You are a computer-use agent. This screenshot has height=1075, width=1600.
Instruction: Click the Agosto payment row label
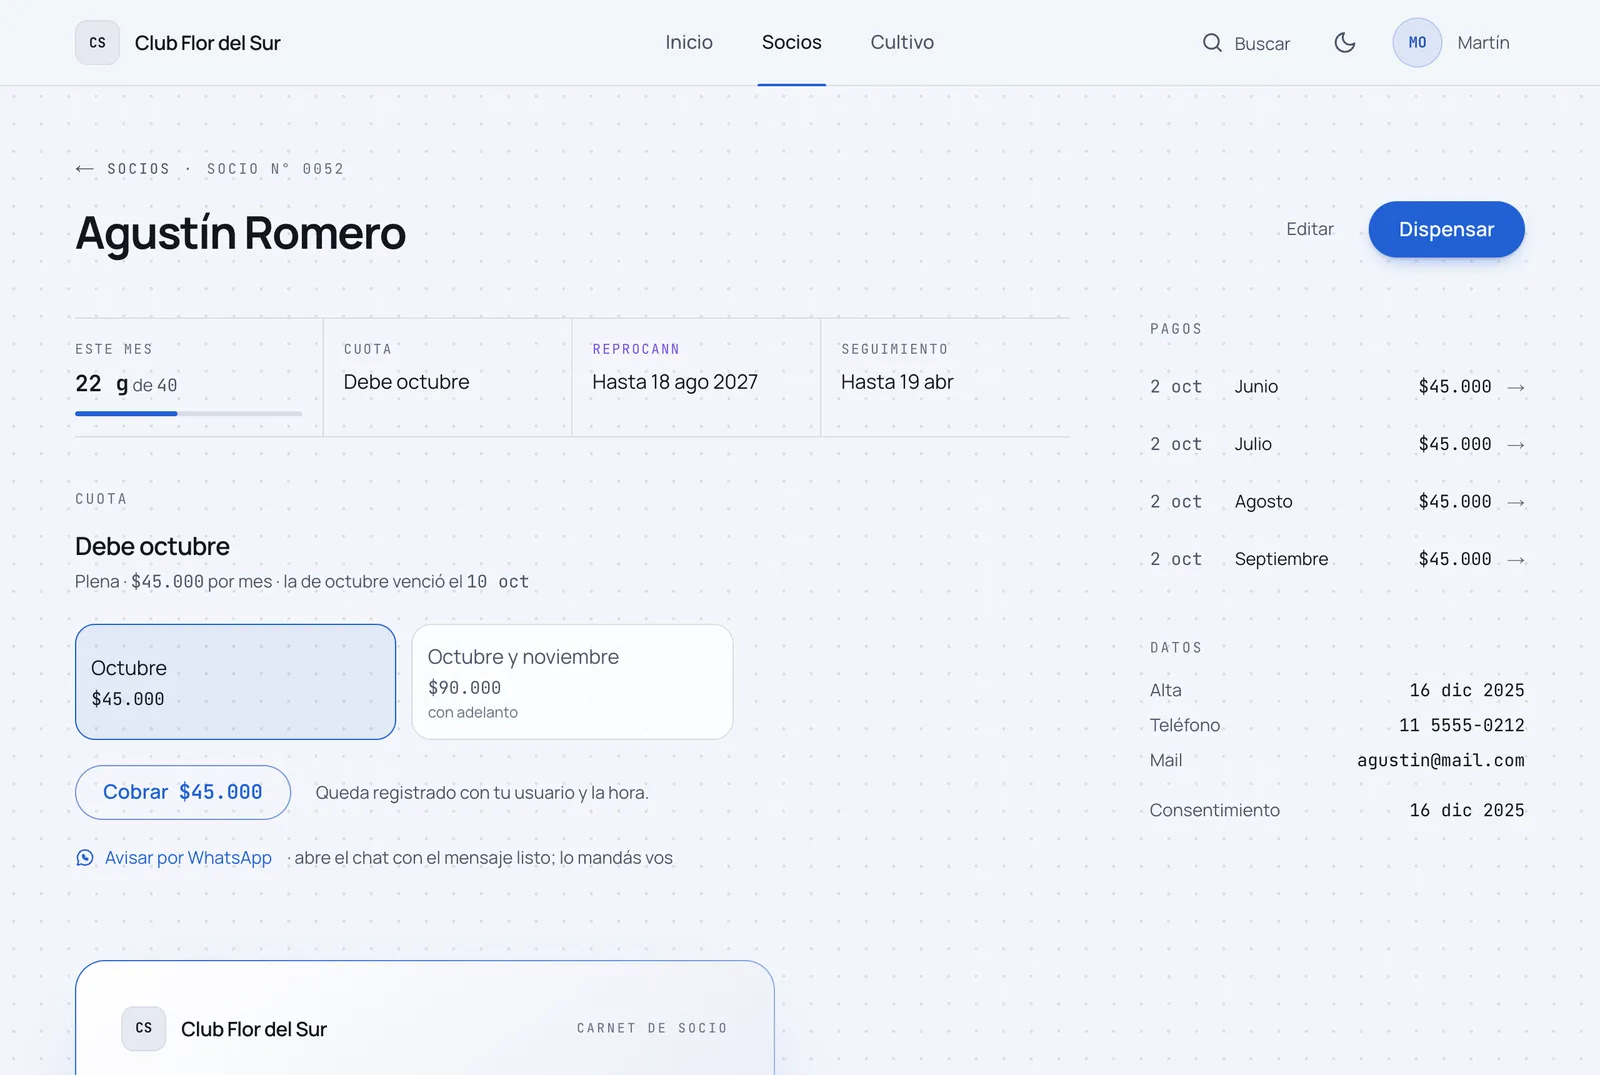click(x=1263, y=502)
